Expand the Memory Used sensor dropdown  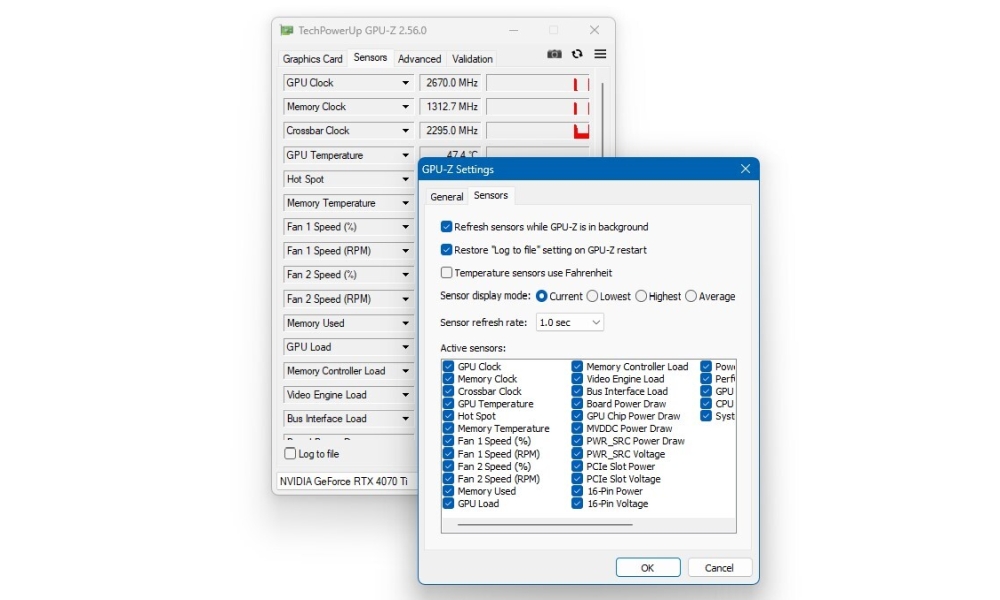pos(405,323)
